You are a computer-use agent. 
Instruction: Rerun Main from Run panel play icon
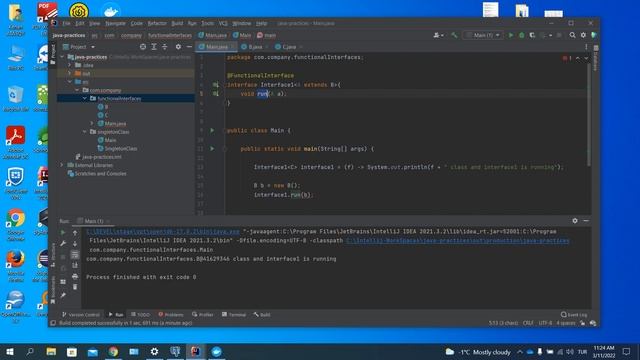pos(63,233)
